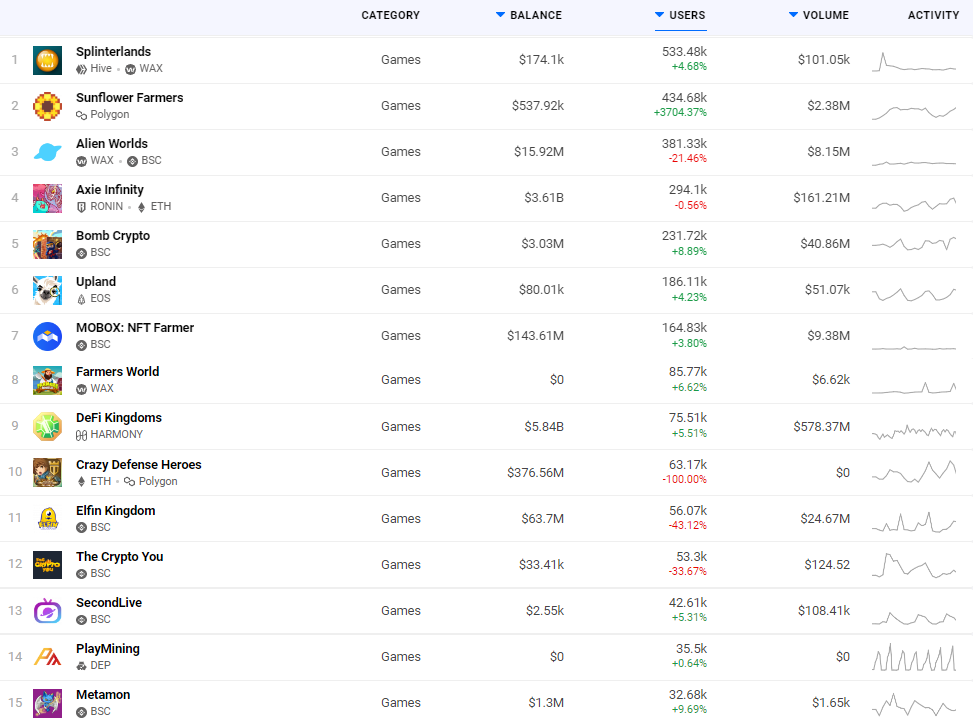973x726 pixels.
Task: Click the HARMONY chain icon under DeFi Kingdoms
Action: pos(81,435)
